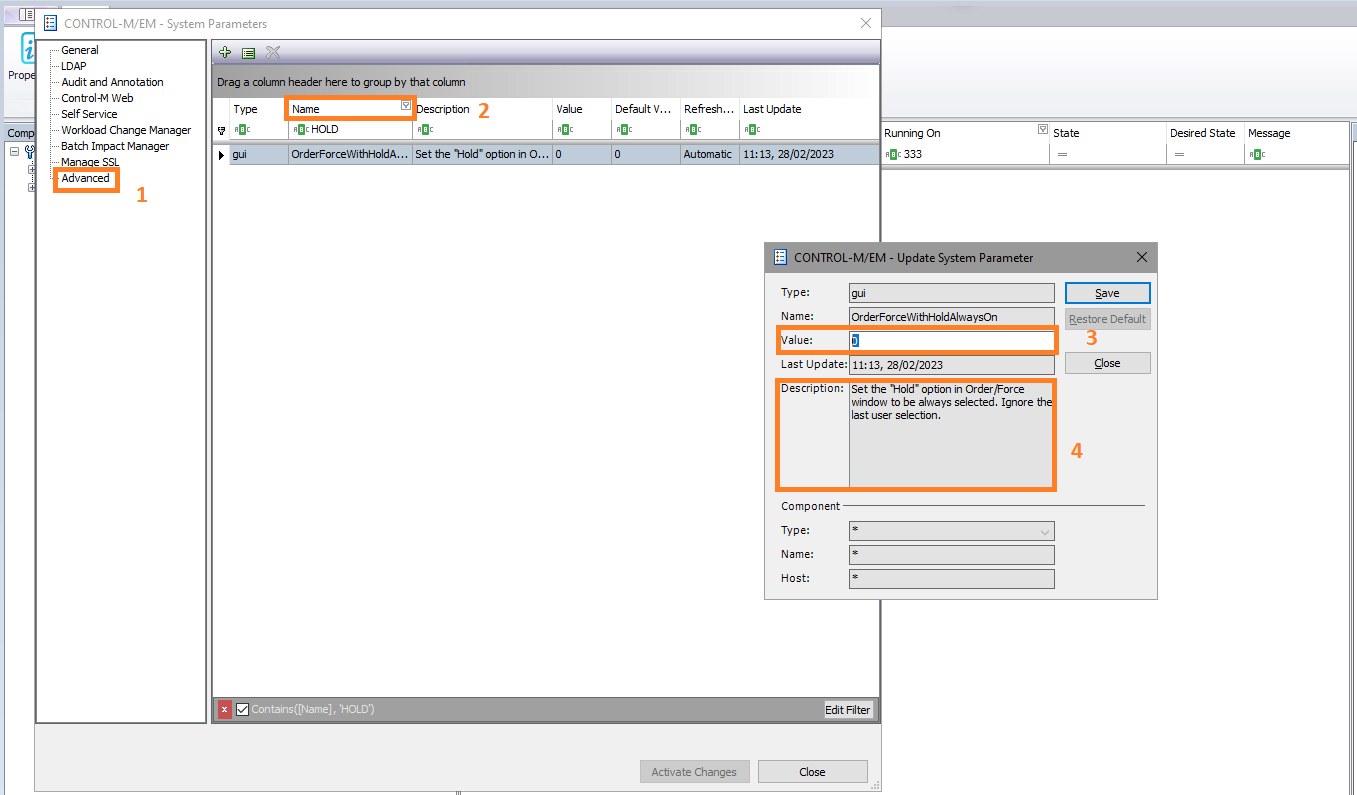The image size is (1357, 795).
Task: Open the Component Type dropdown
Action: click(1045, 531)
